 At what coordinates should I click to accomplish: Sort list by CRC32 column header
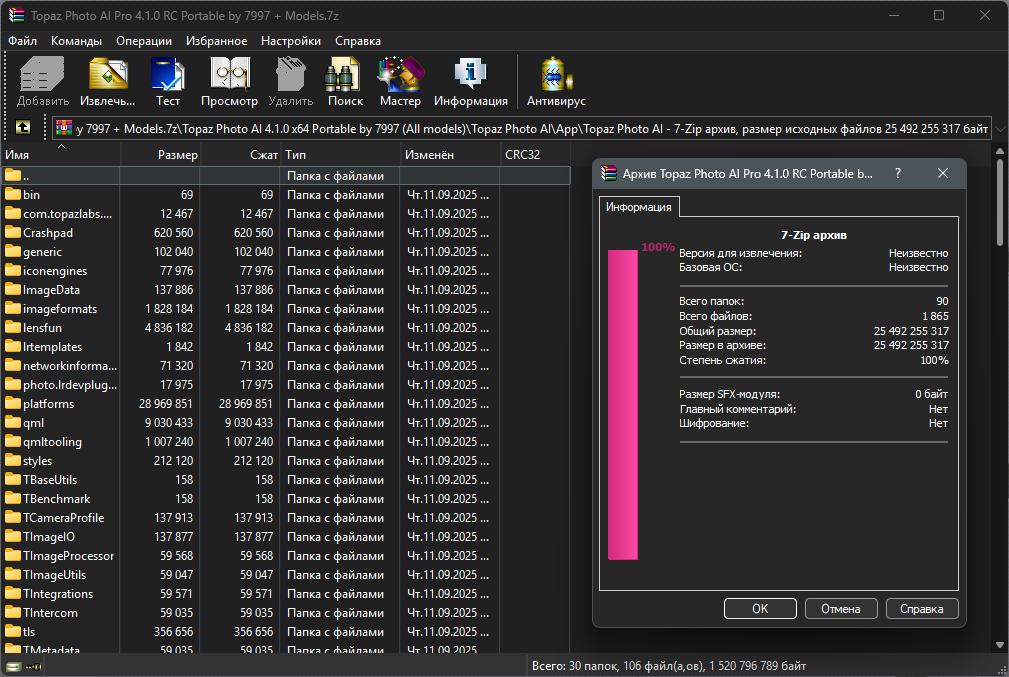pyautogui.click(x=535, y=154)
